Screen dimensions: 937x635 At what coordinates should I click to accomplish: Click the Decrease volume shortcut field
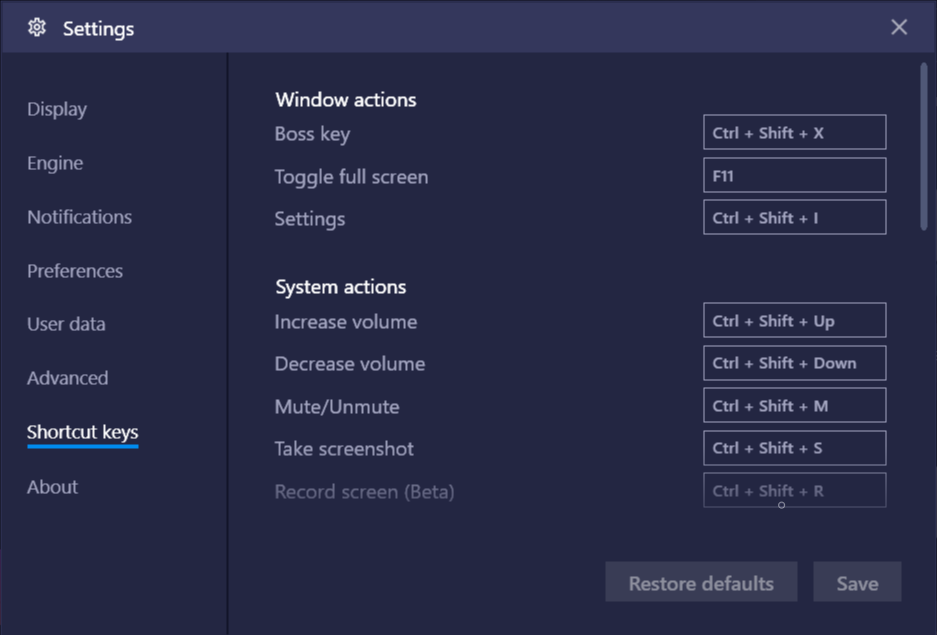pos(794,363)
